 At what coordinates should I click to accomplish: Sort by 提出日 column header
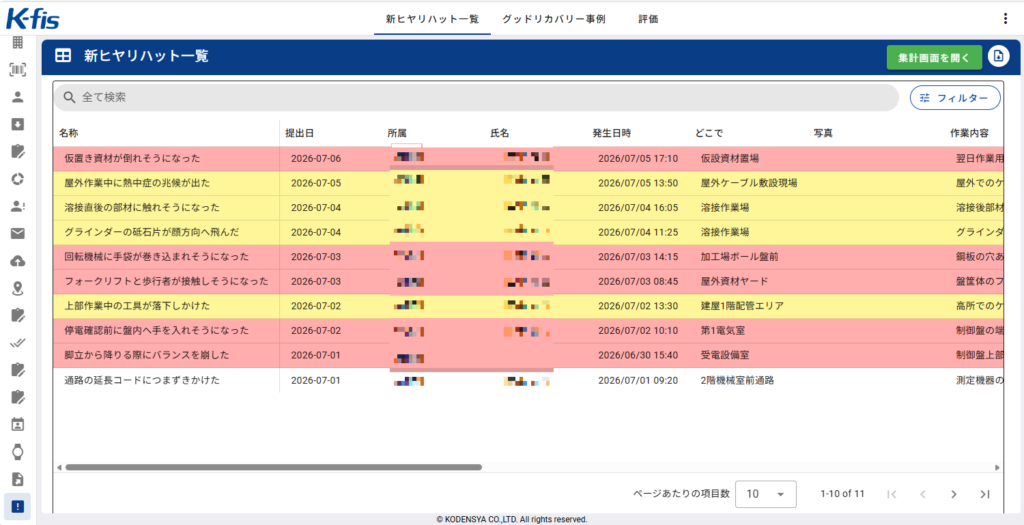click(x=300, y=133)
